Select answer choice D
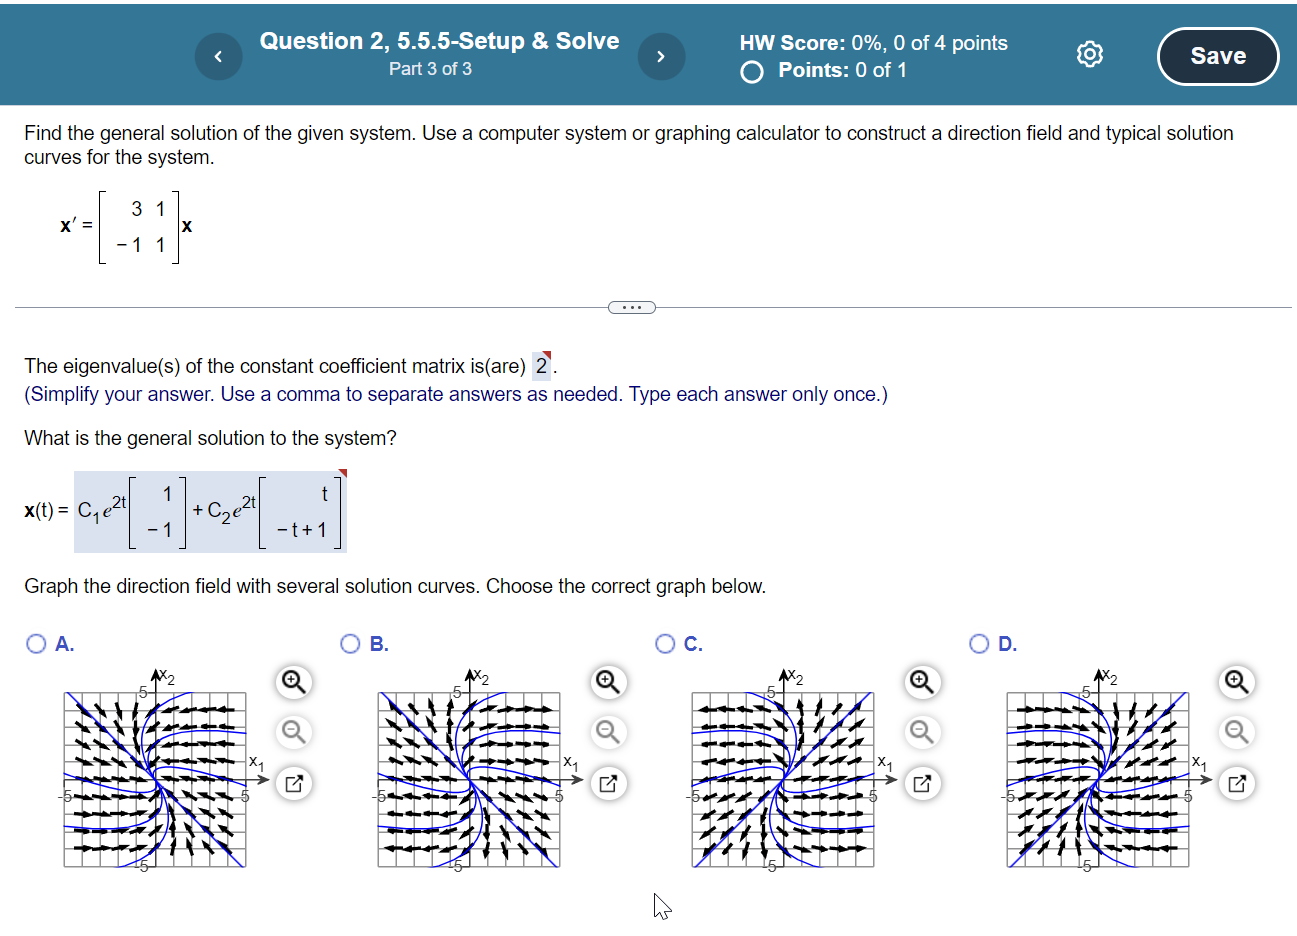This screenshot has height=936, width=1297. 978,643
